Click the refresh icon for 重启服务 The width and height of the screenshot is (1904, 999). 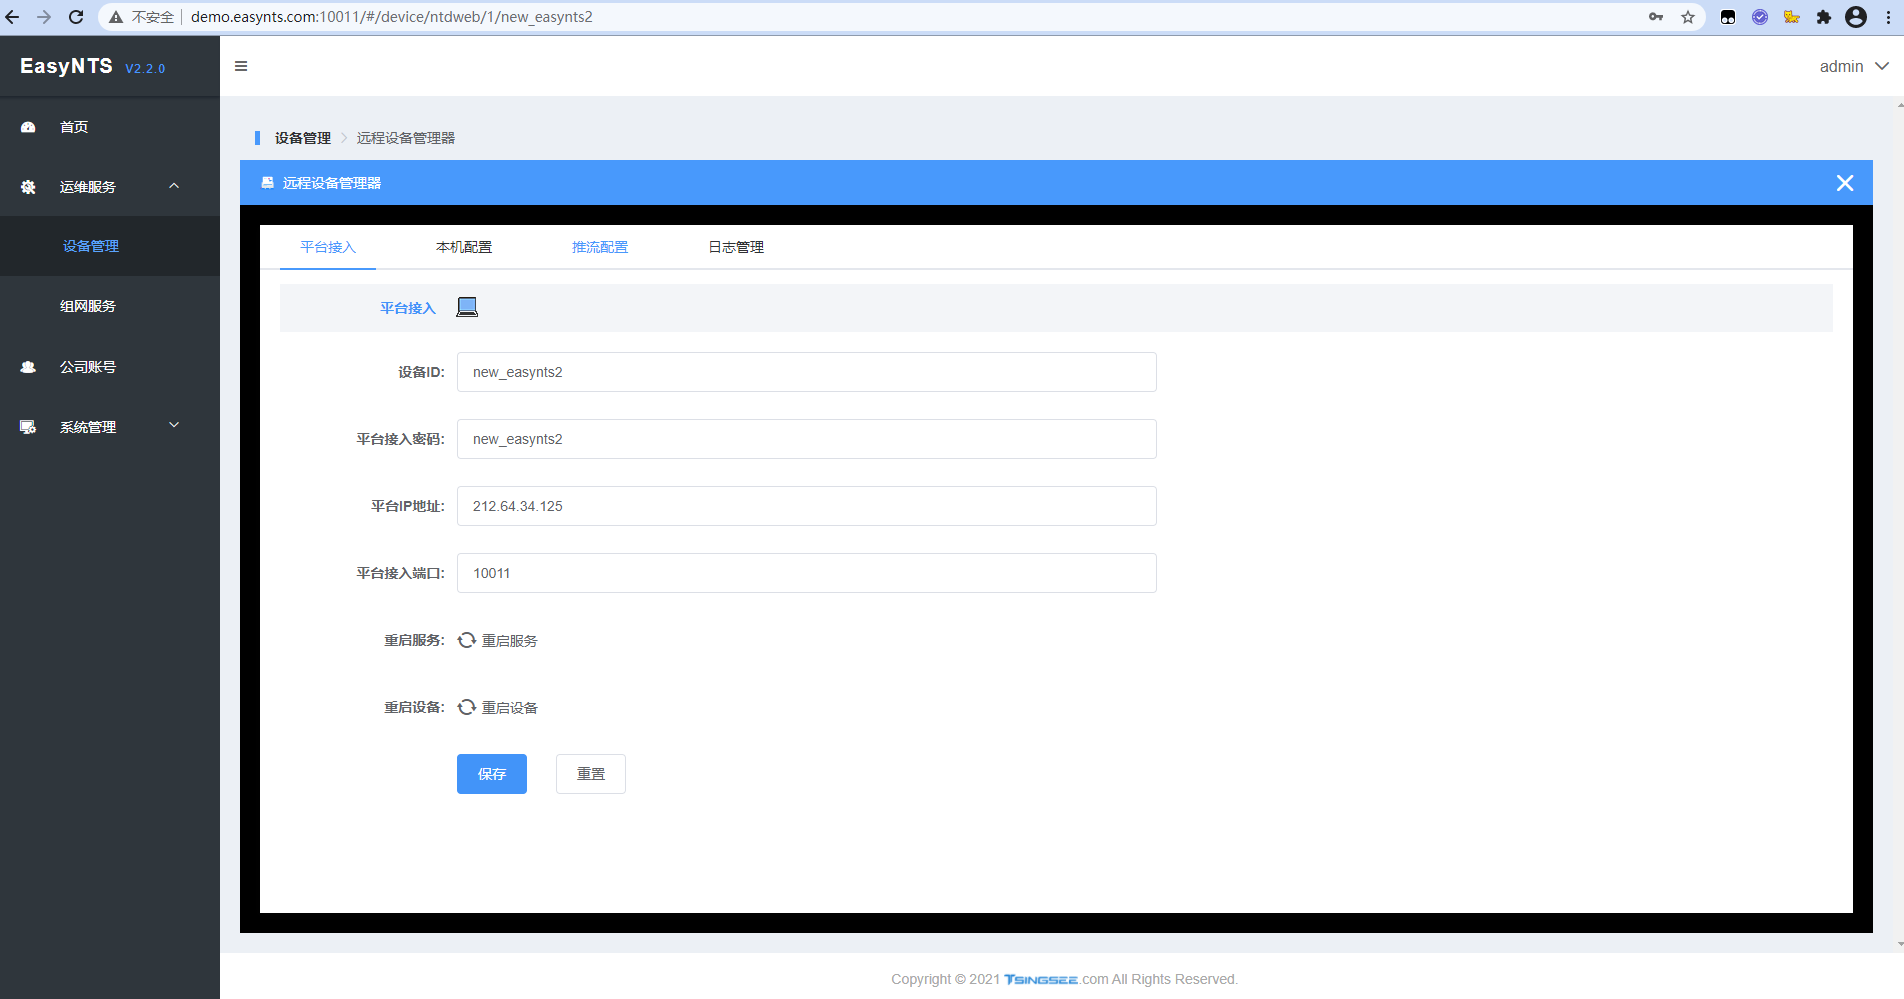pyautogui.click(x=467, y=640)
